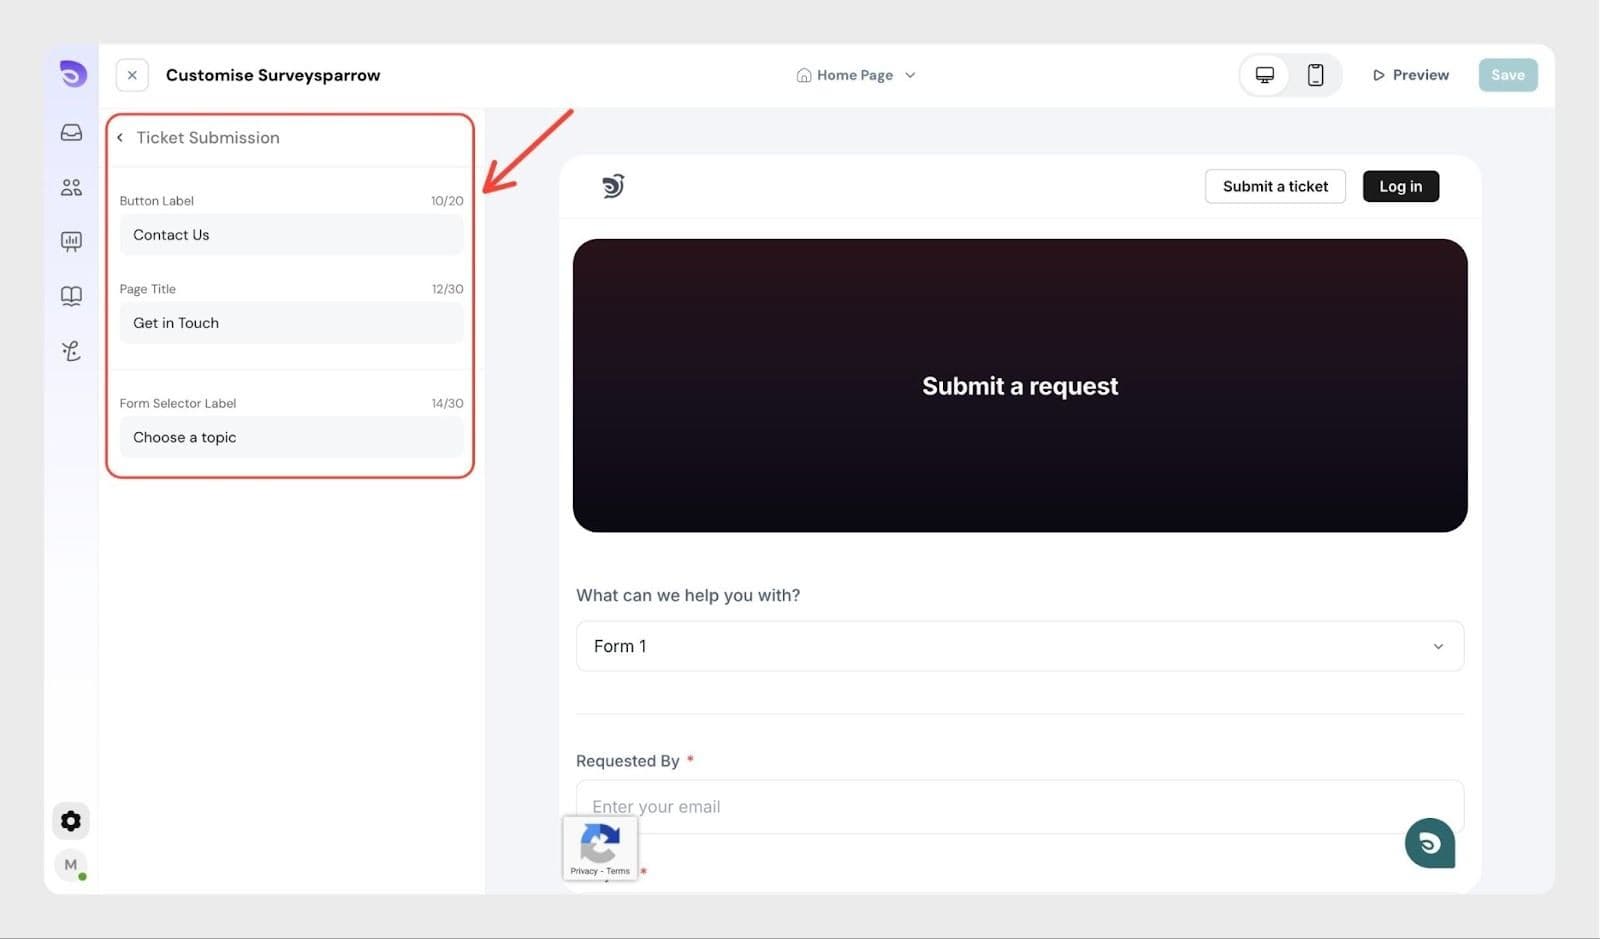
Task: Open the floating chat widget
Action: 1429,843
